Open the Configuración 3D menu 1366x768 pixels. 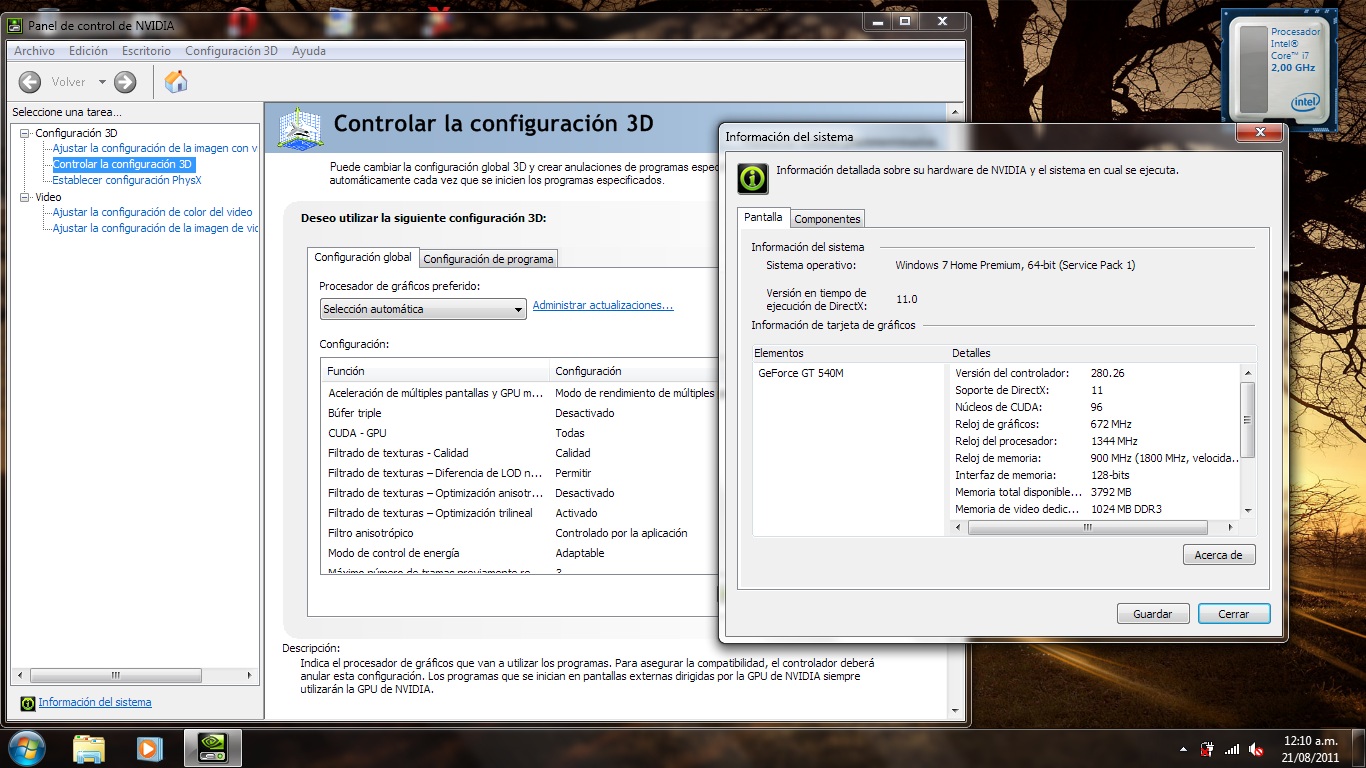[231, 51]
